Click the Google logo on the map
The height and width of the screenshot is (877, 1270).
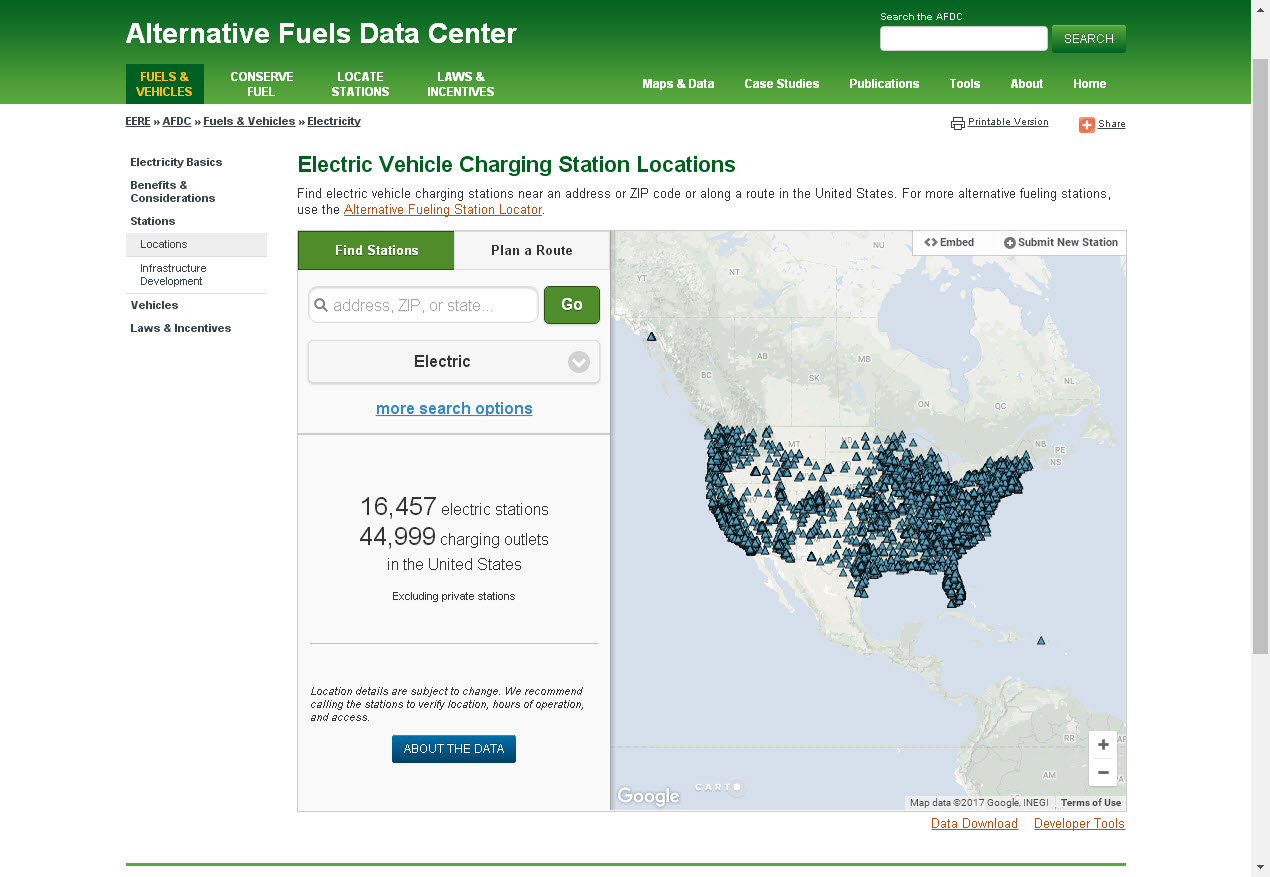648,795
